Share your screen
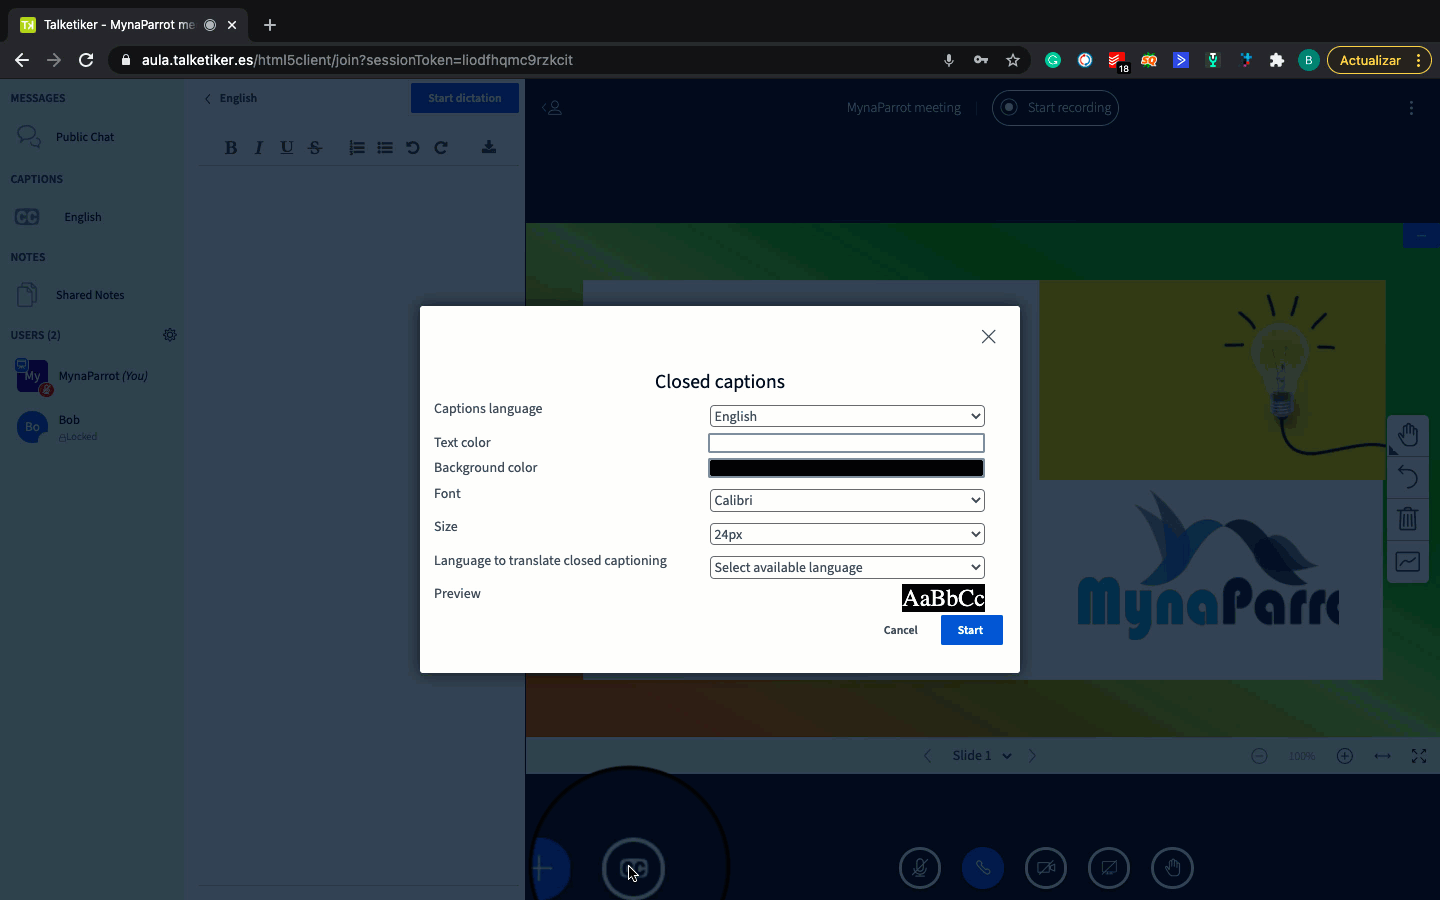The width and height of the screenshot is (1440, 900). (x=1109, y=868)
